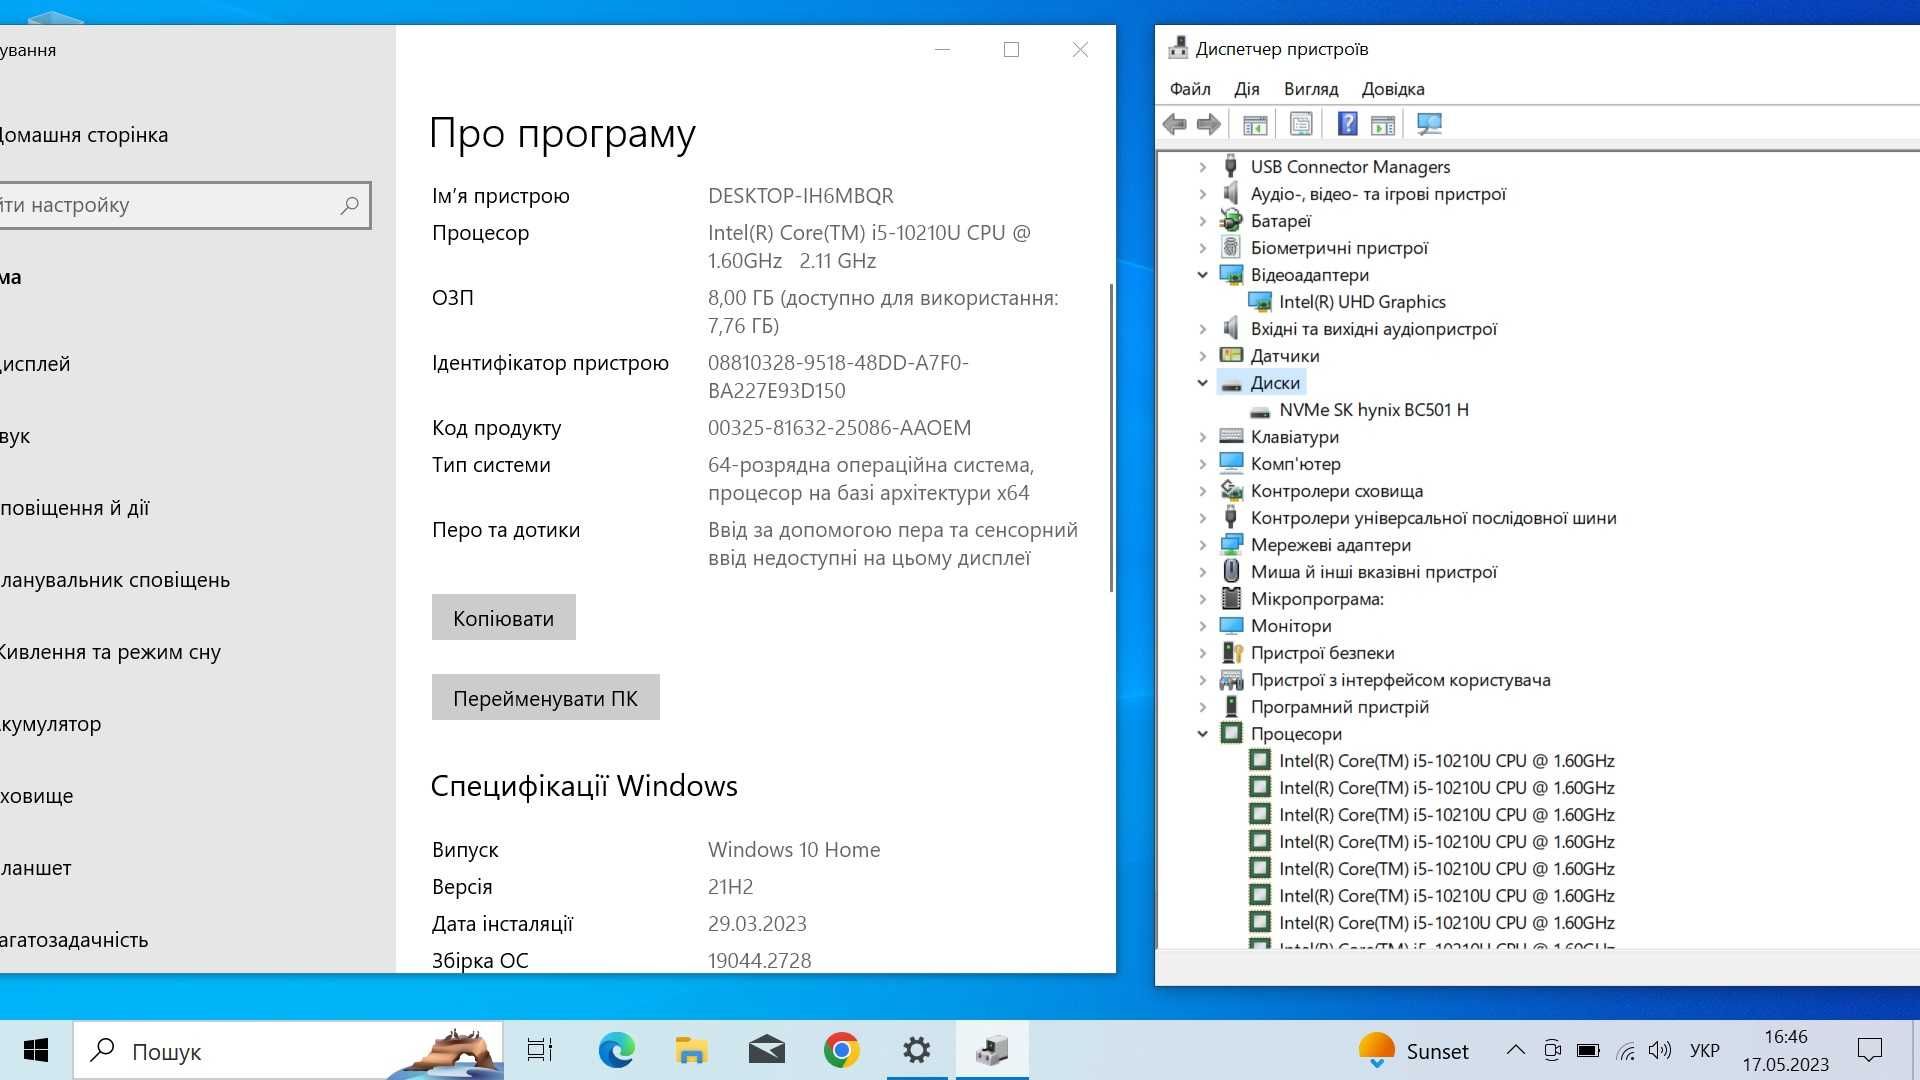Screen dimensions: 1920x1080
Task: Click the Settings page vertical scrollbar
Action: pyautogui.click(x=1111, y=437)
